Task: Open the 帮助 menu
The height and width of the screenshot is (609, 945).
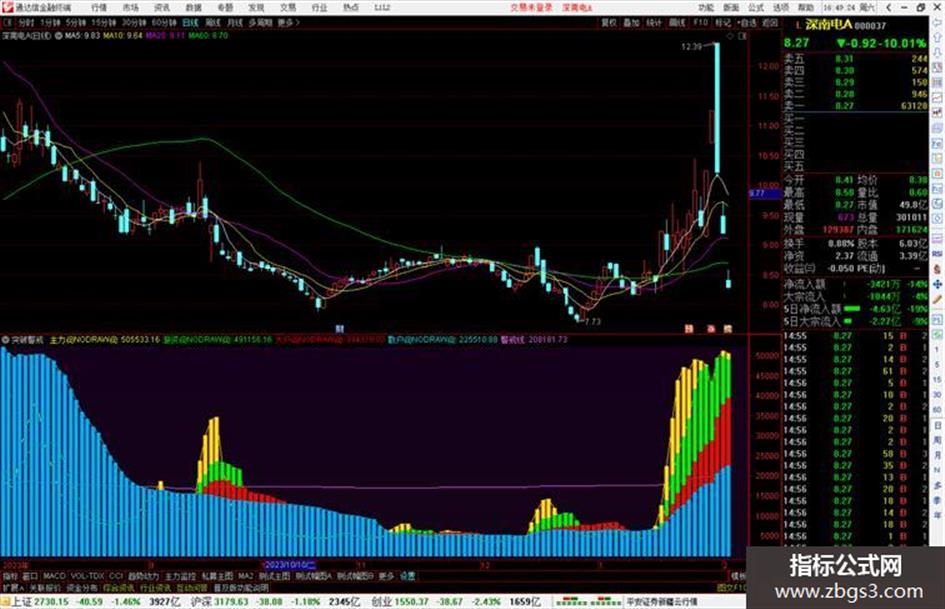Action: [806, 7]
